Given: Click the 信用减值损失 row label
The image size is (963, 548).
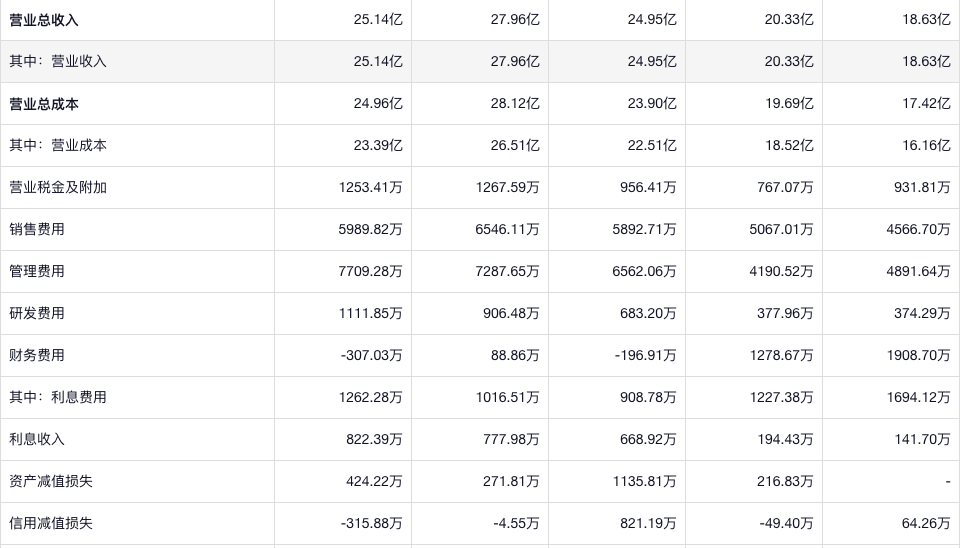Looking at the screenshot, I should [51, 523].
